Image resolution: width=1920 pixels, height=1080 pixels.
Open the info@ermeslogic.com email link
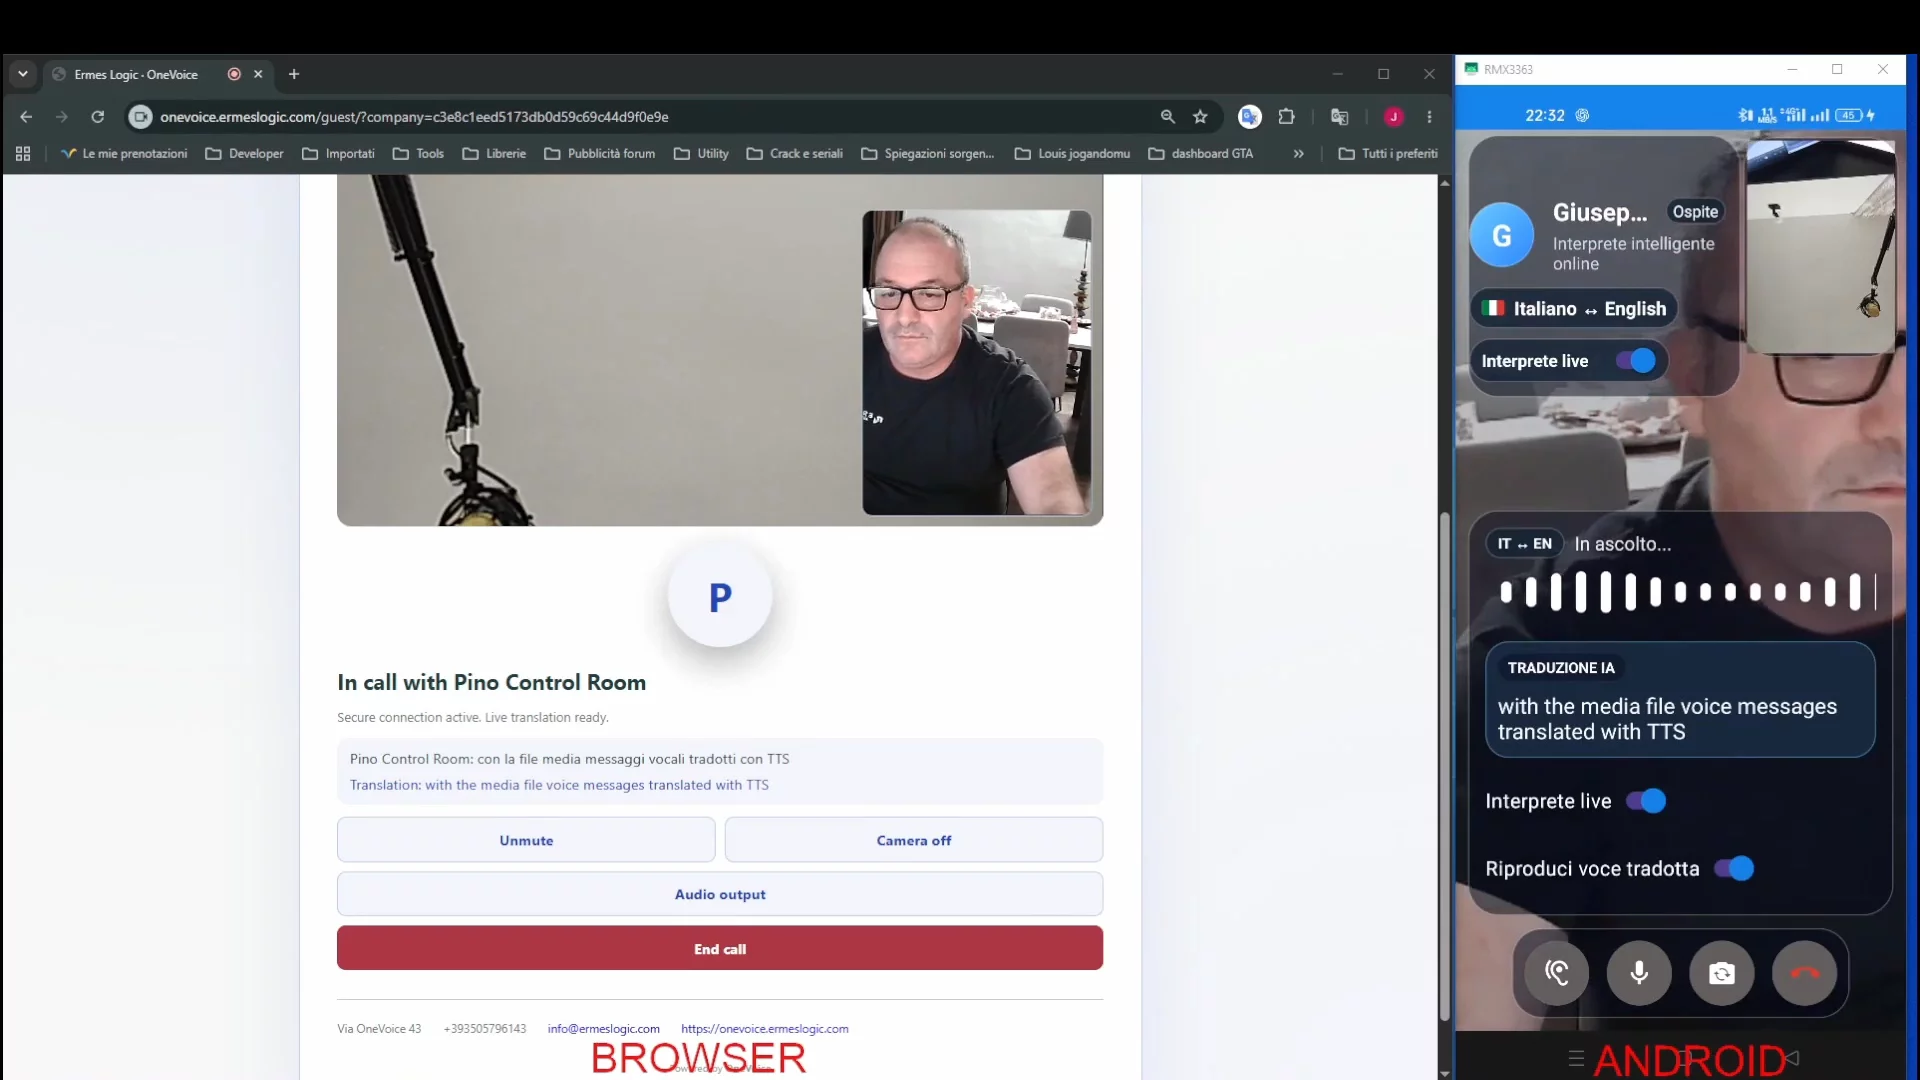tap(603, 1029)
